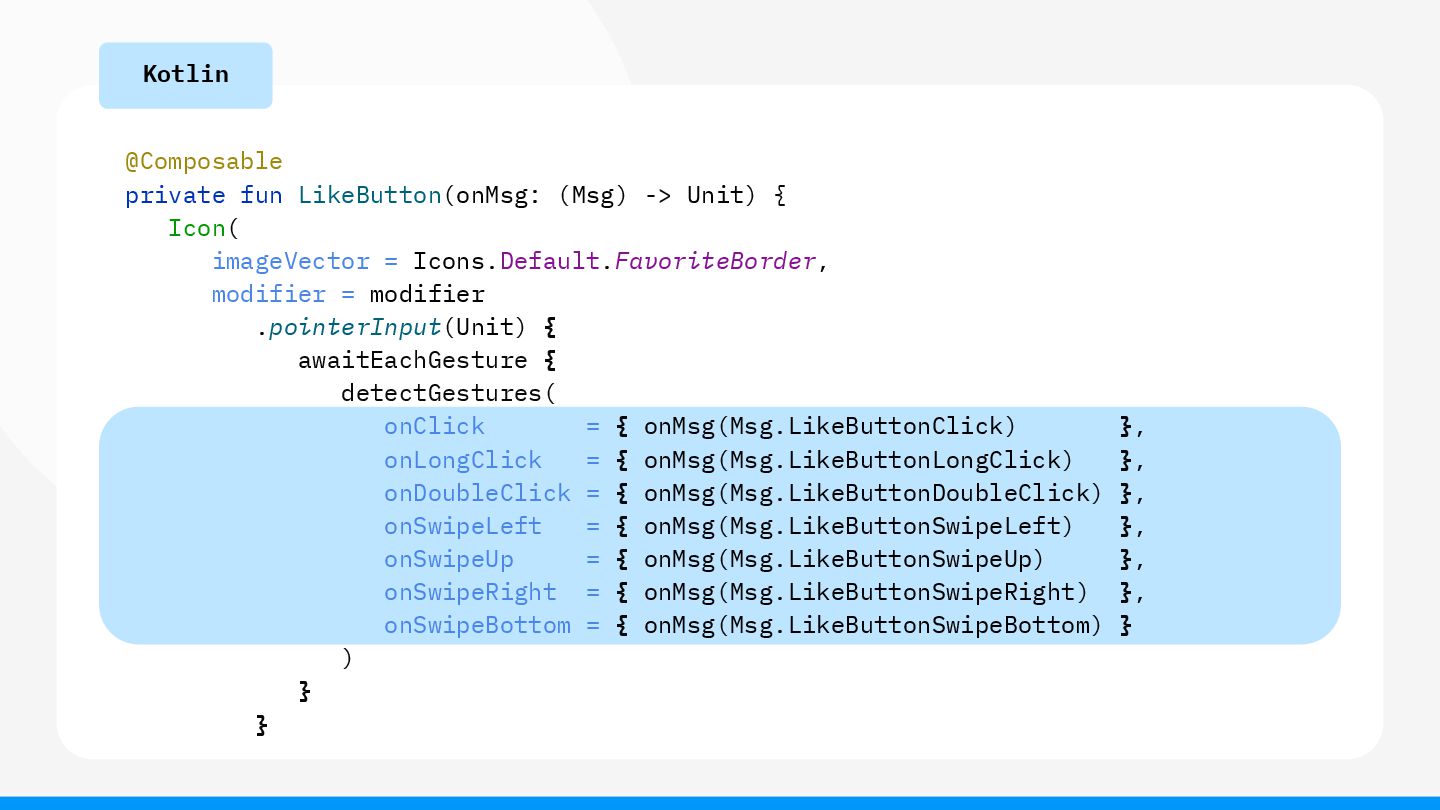
Task: Click onMsg(Msg.LikeButtonClick) expression
Action: tap(830, 426)
